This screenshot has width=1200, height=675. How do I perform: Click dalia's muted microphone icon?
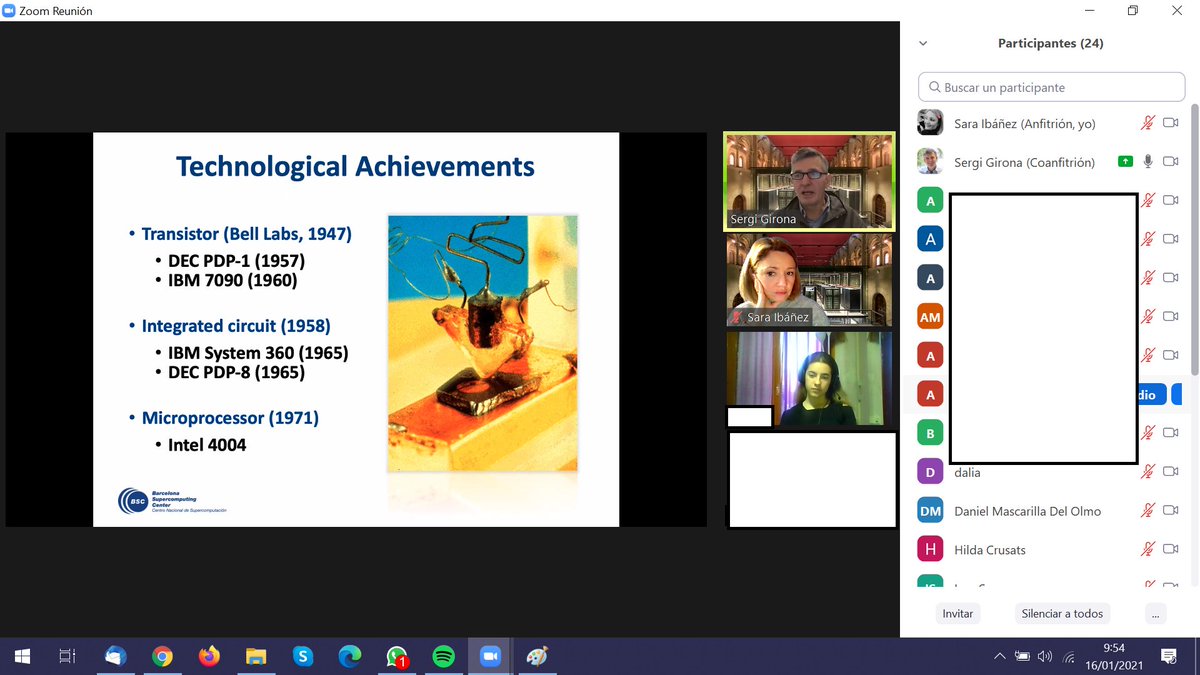coord(1148,472)
